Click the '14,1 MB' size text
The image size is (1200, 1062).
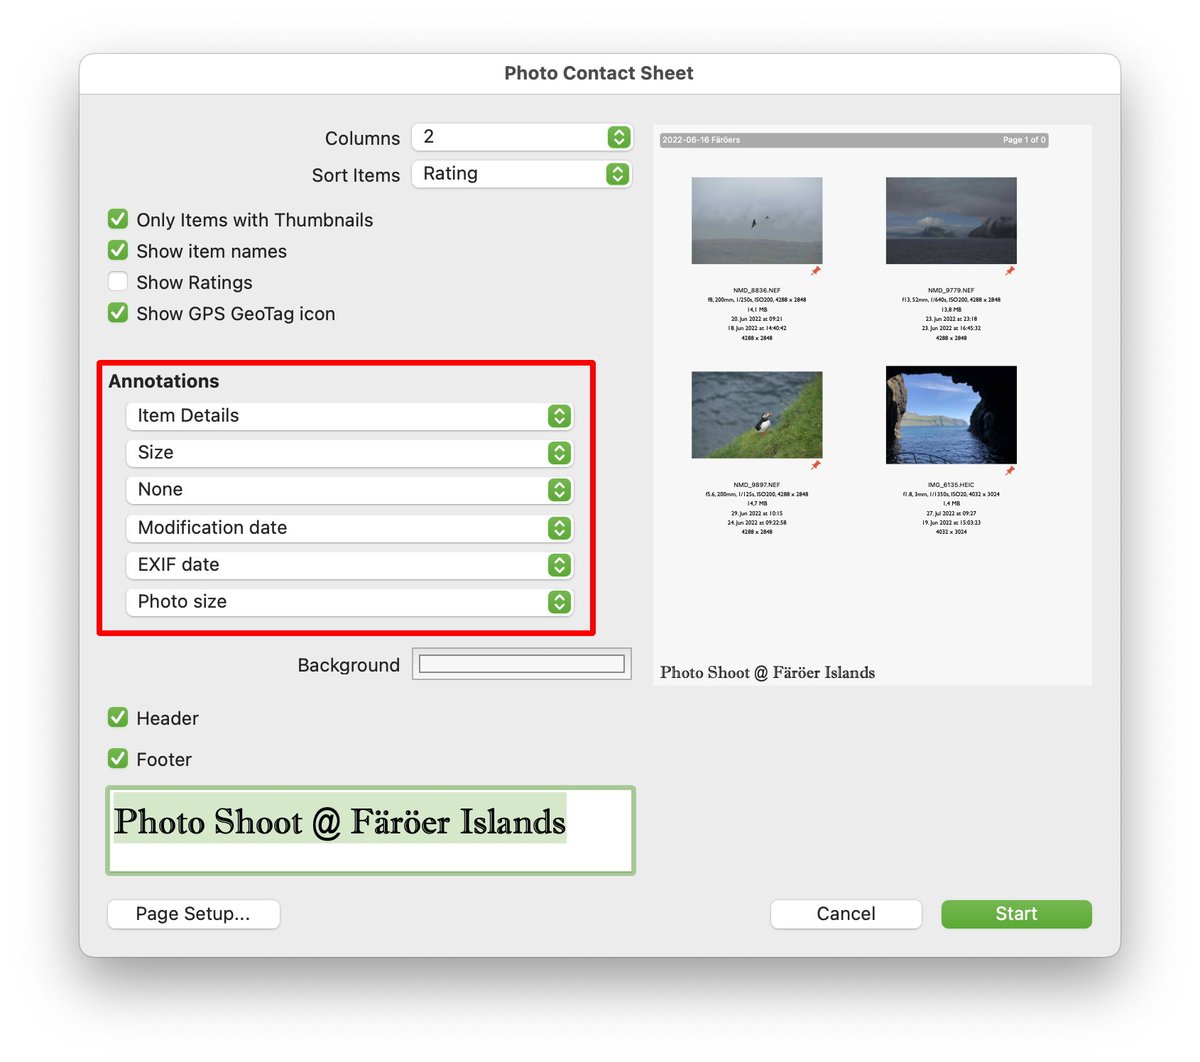[757, 309]
